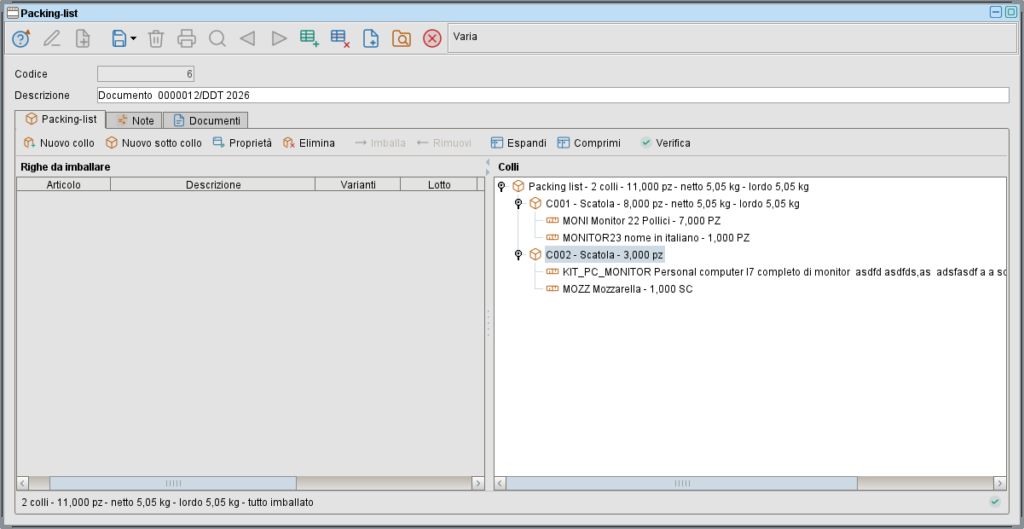Click the Codice field
The height and width of the screenshot is (529, 1024).
pyautogui.click(x=146, y=74)
